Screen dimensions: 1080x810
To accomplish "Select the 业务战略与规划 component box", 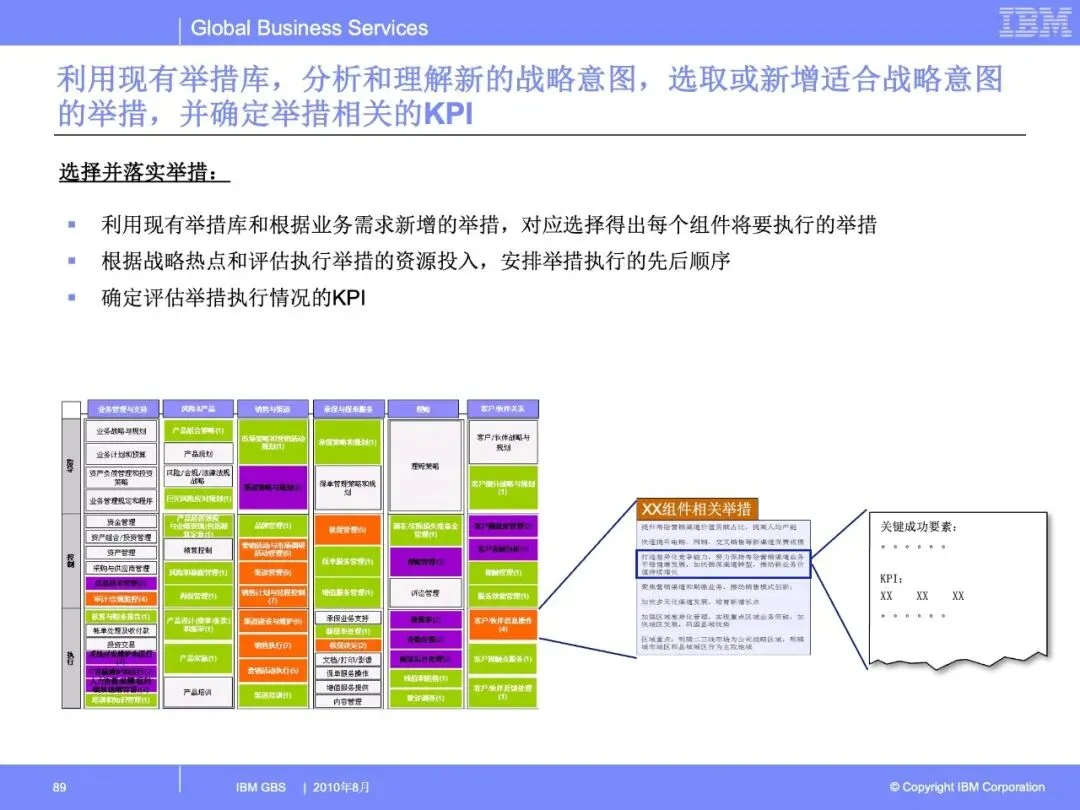I will click(121, 431).
